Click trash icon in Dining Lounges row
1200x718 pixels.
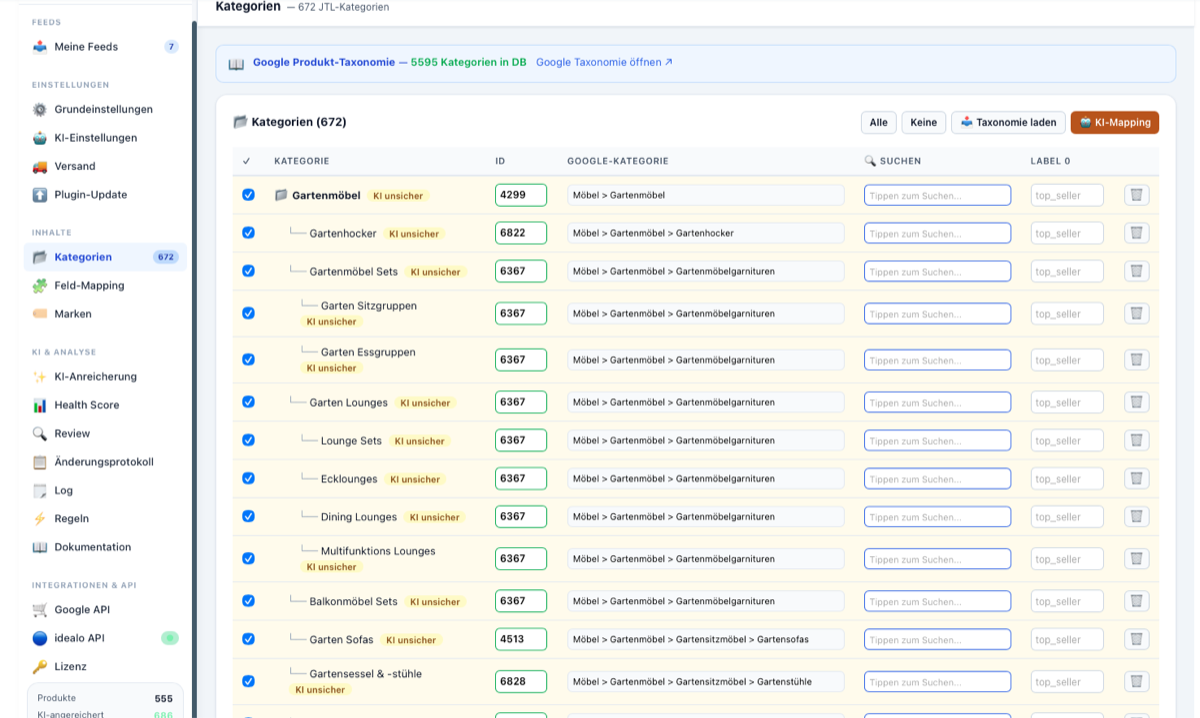pyautogui.click(x=1136, y=516)
